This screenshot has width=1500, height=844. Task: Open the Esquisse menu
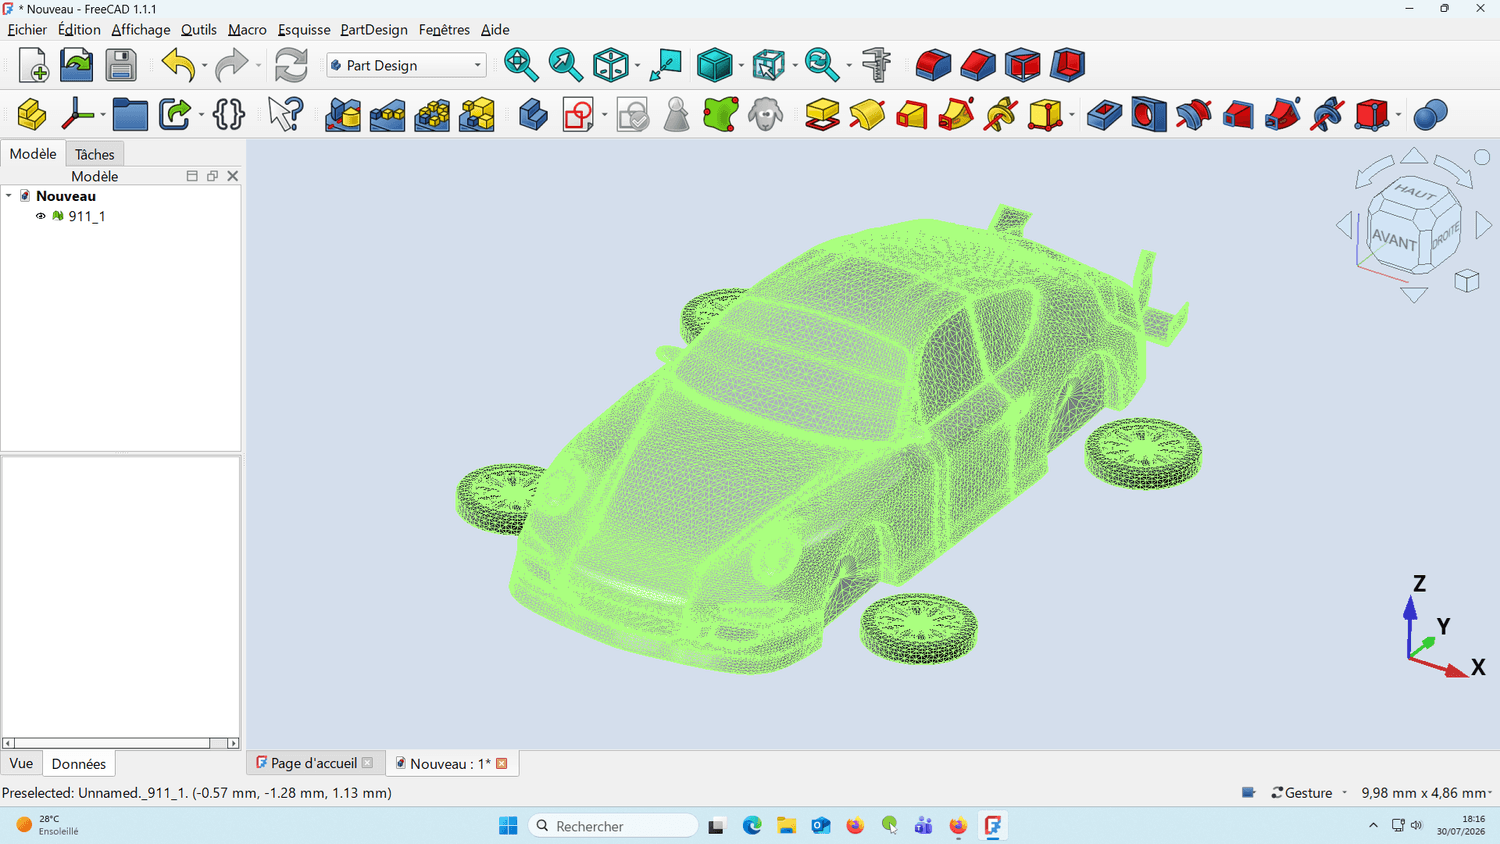pos(304,30)
